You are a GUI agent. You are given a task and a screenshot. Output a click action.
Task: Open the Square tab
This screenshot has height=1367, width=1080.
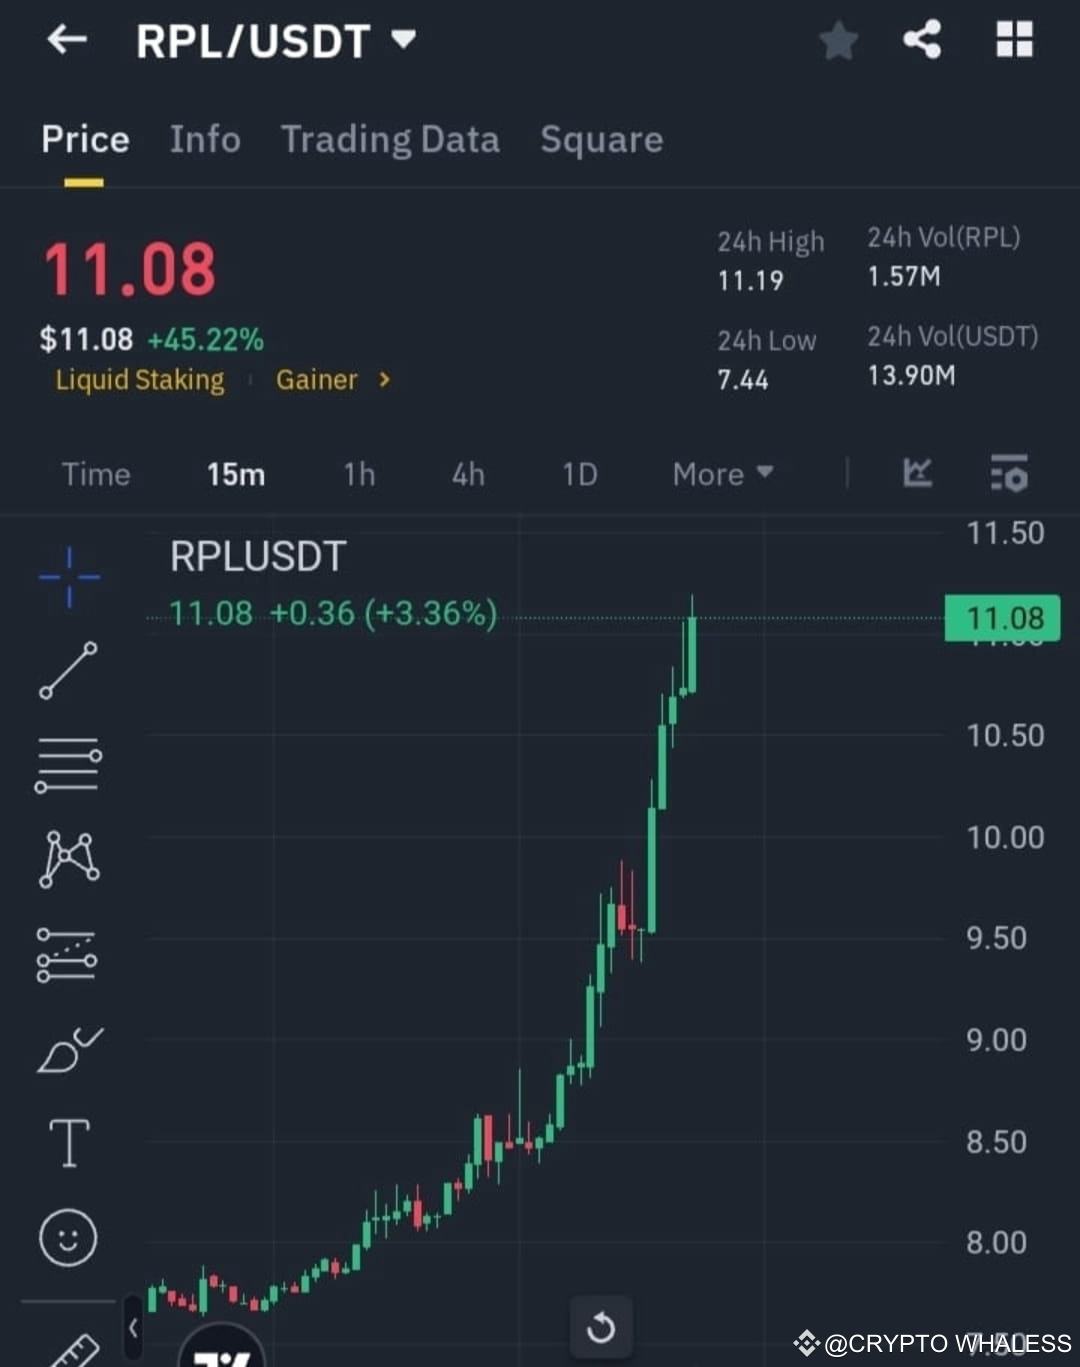point(601,140)
